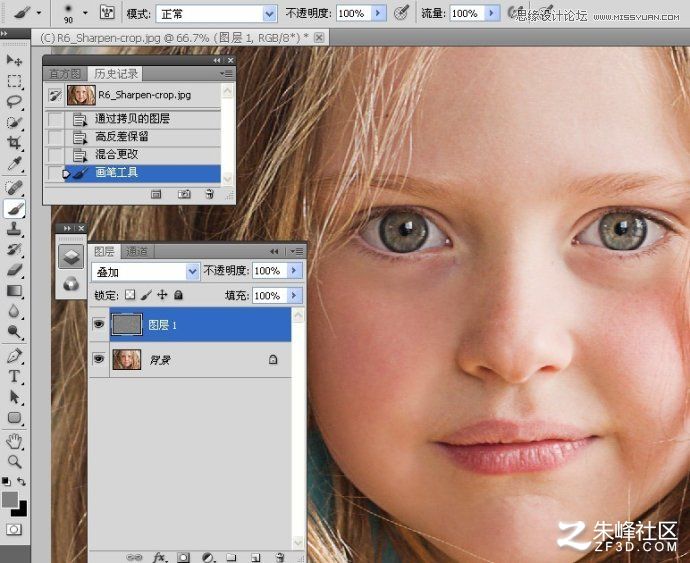This screenshot has width=690, height=563.
Task: Click layers icon in collapsed dock
Action: [x=71, y=257]
